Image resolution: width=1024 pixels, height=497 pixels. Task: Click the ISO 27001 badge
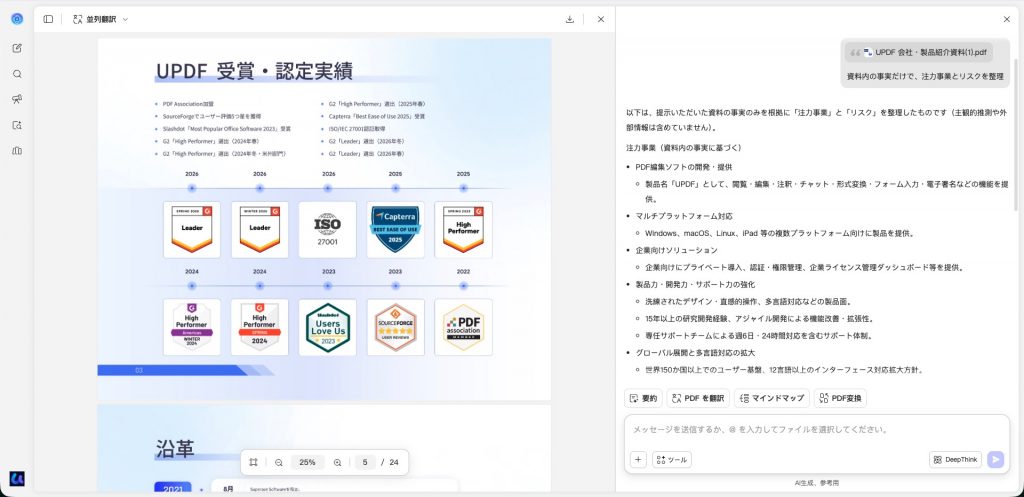(x=328, y=229)
